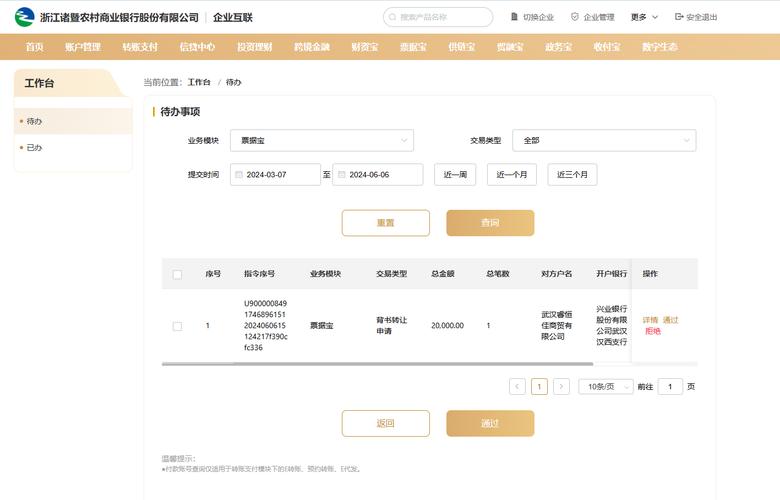Click the 企业管理 shield icon

point(574,17)
